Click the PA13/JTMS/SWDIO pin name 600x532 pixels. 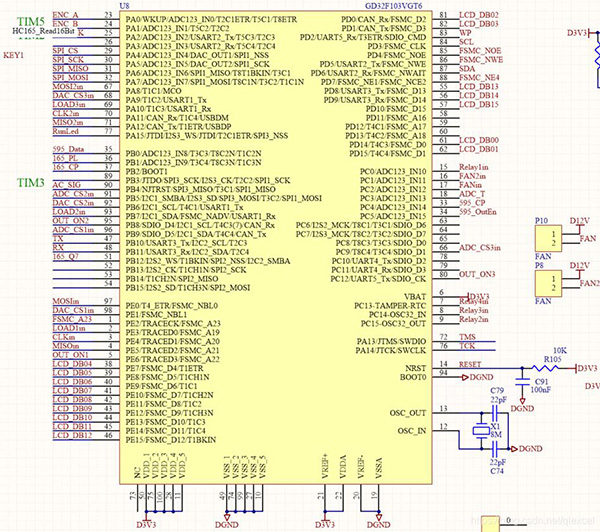point(391,341)
